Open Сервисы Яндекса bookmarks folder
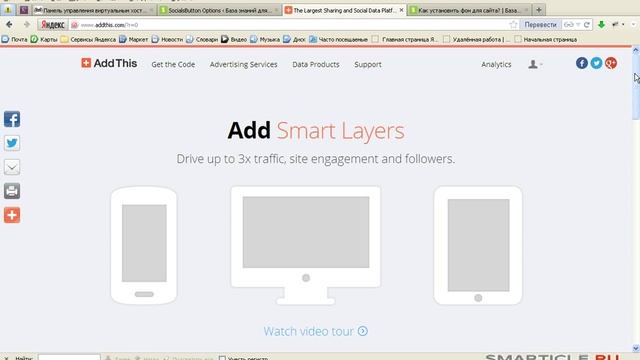The image size is (640, 360). click(89, 40)
